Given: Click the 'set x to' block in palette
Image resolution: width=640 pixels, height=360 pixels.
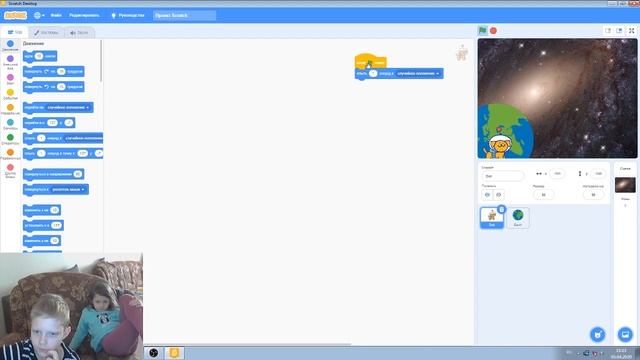Looking at the screenshot, I should (43, 225).
